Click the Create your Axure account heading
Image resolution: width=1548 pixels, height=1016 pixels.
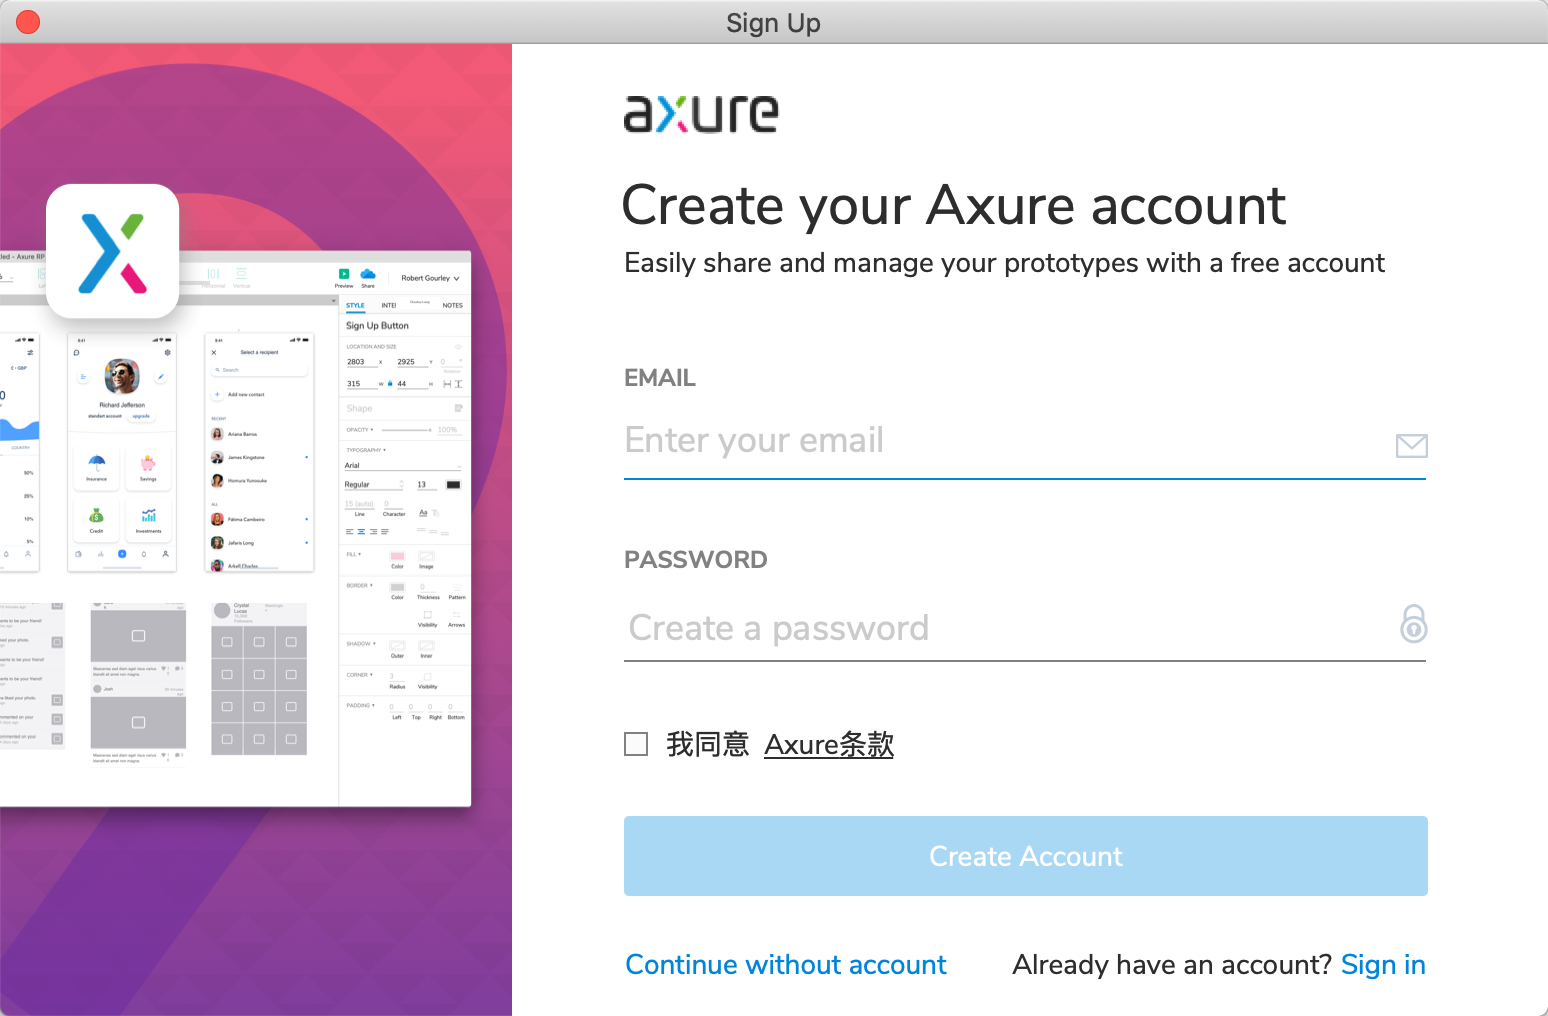tap(954, 206)
